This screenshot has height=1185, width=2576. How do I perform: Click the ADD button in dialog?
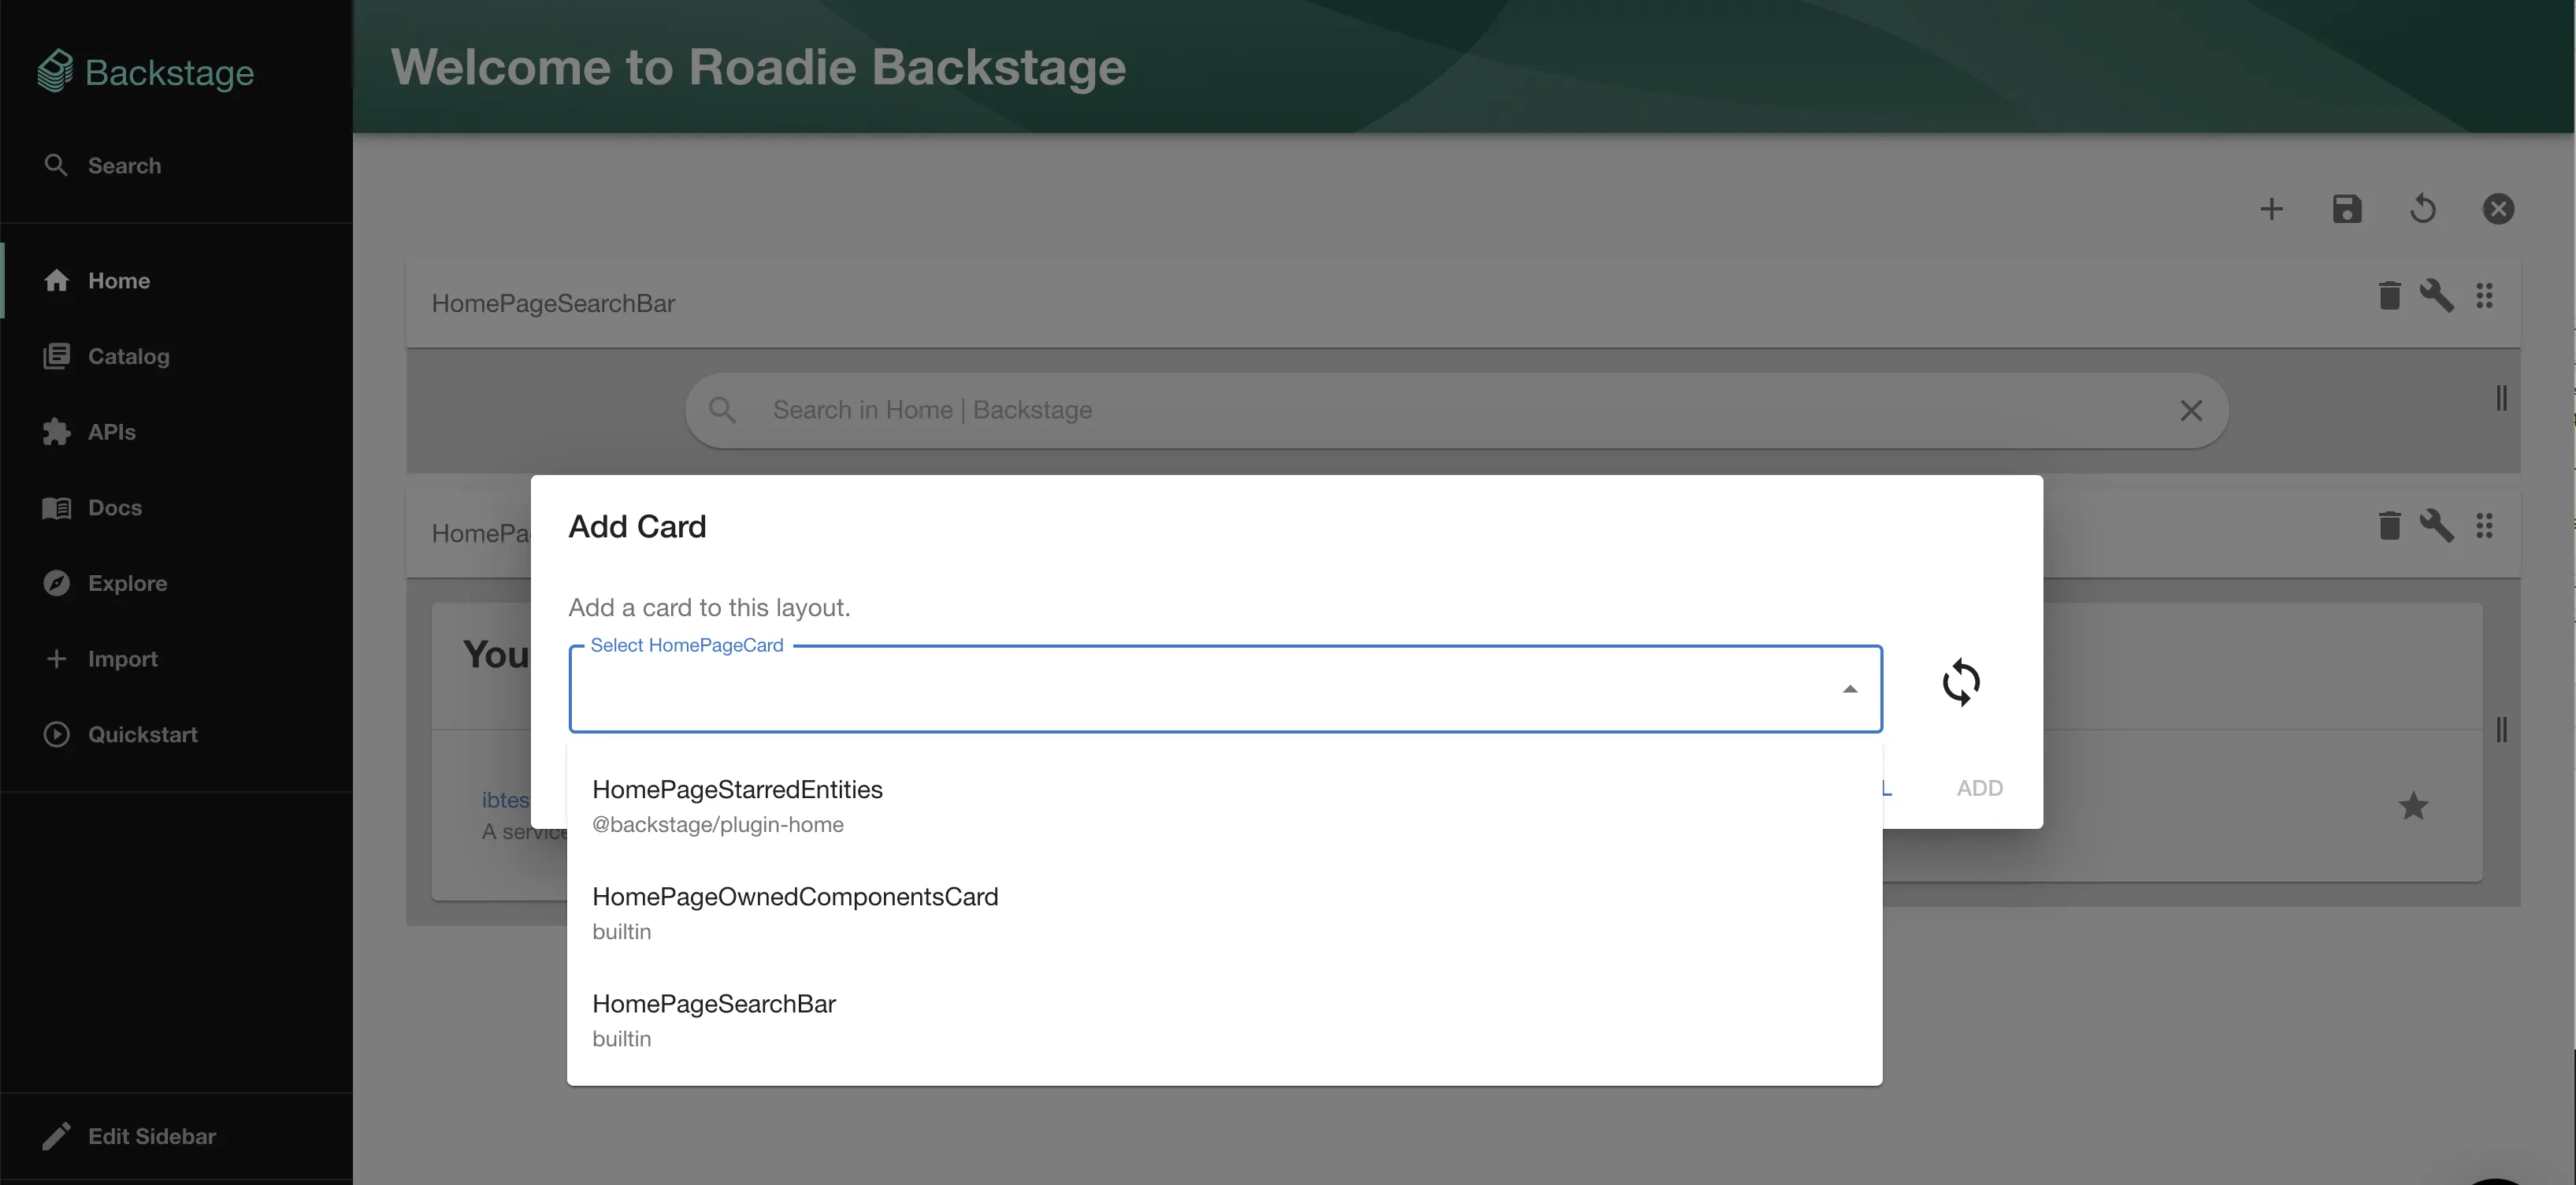1981,787
